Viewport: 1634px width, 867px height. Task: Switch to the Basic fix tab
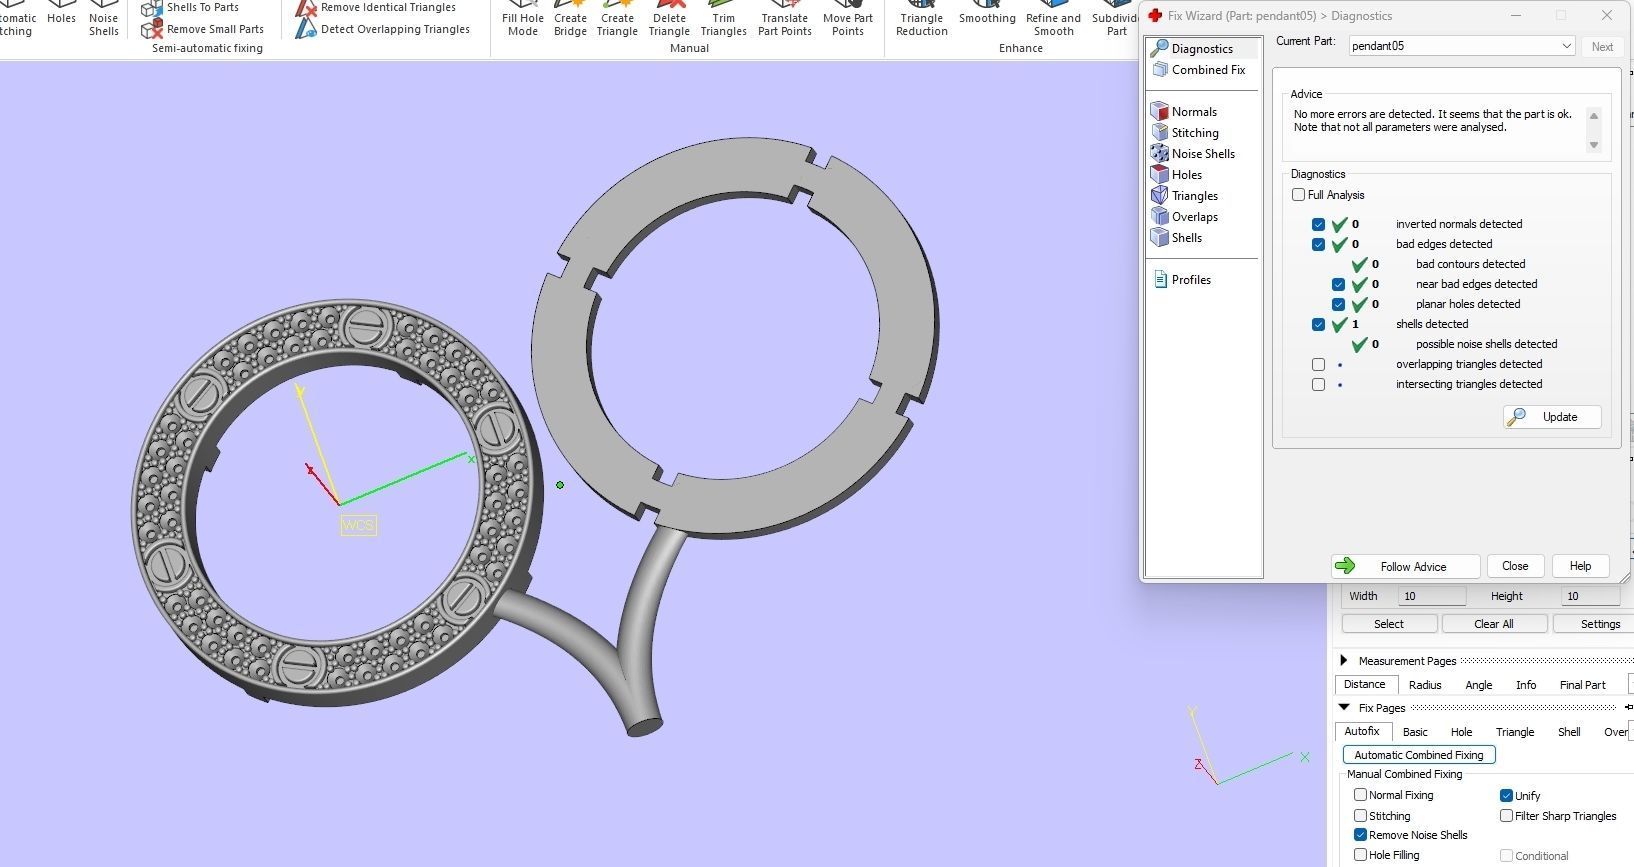(x=1415, y=732)
